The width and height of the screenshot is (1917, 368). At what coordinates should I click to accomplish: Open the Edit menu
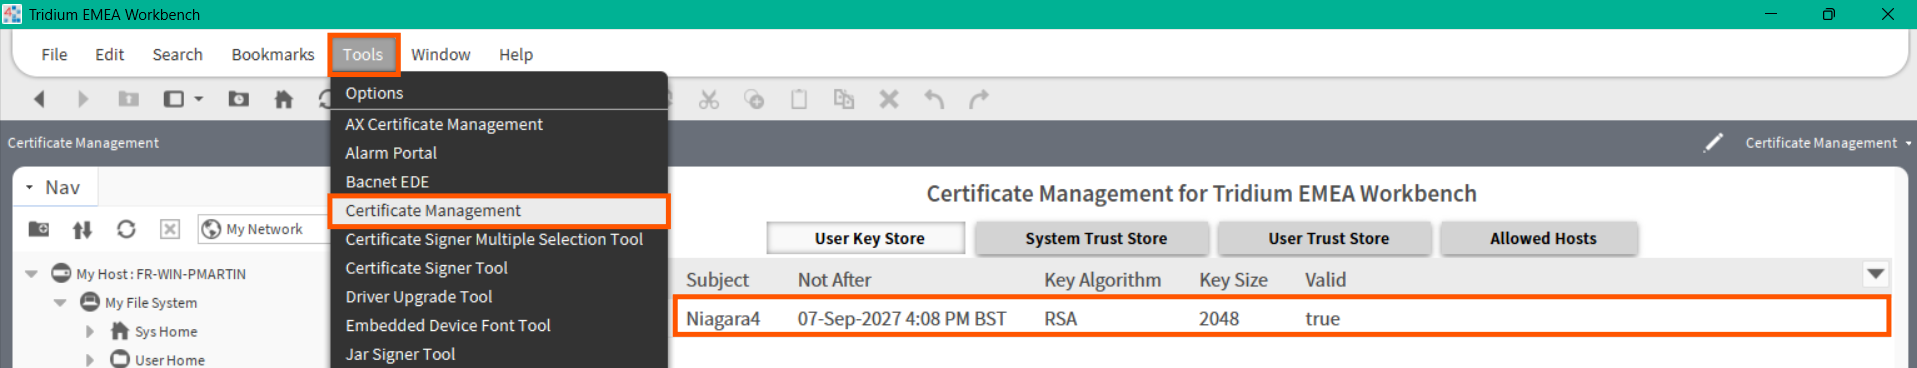coord(109,54)
